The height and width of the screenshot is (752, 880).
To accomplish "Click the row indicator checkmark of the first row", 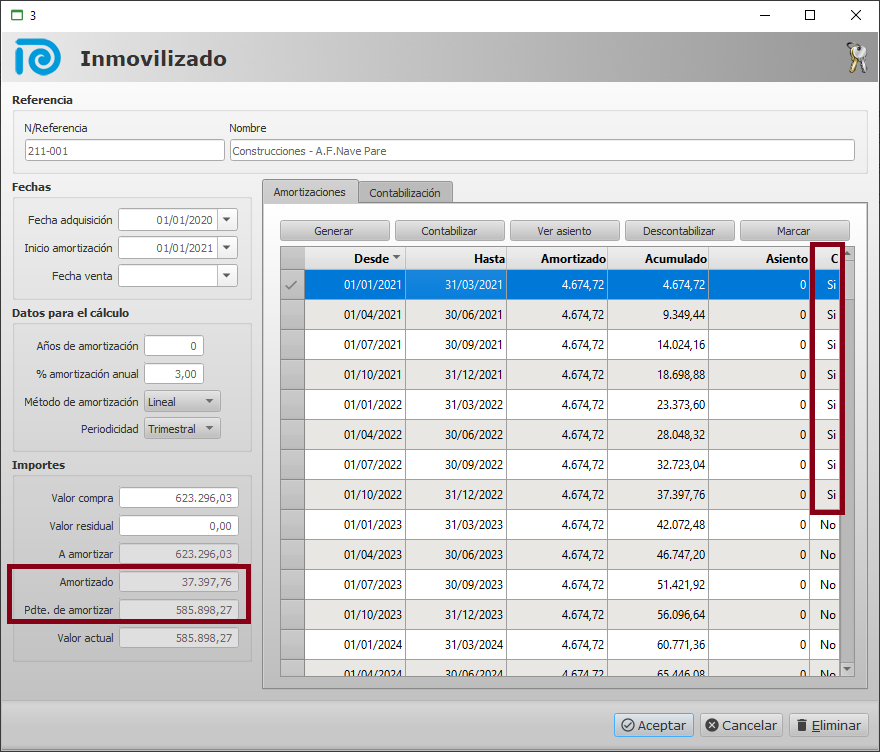I will [292, 285].
